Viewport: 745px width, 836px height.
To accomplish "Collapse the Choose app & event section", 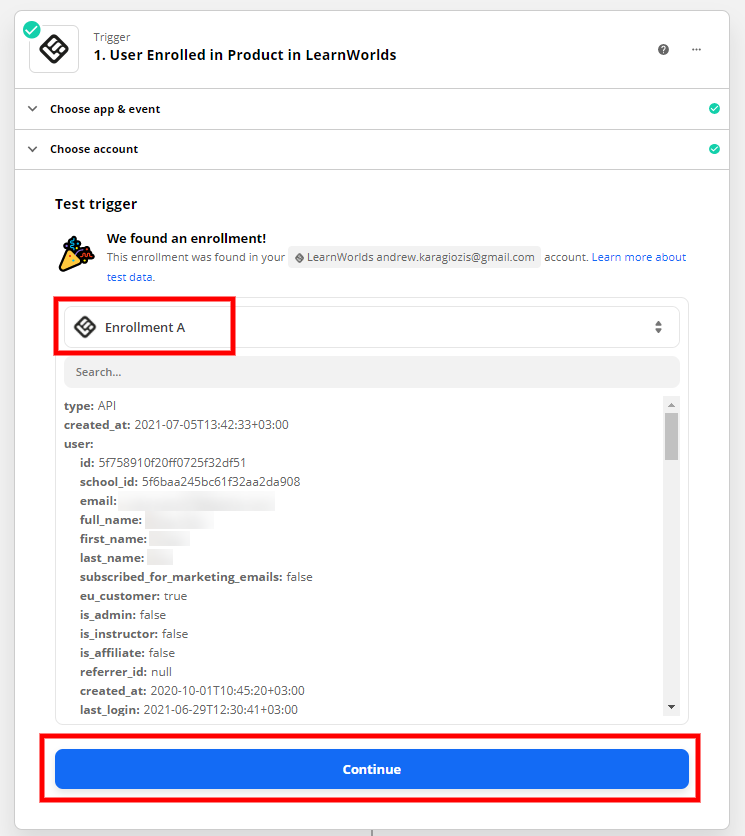I will (33, 109).
